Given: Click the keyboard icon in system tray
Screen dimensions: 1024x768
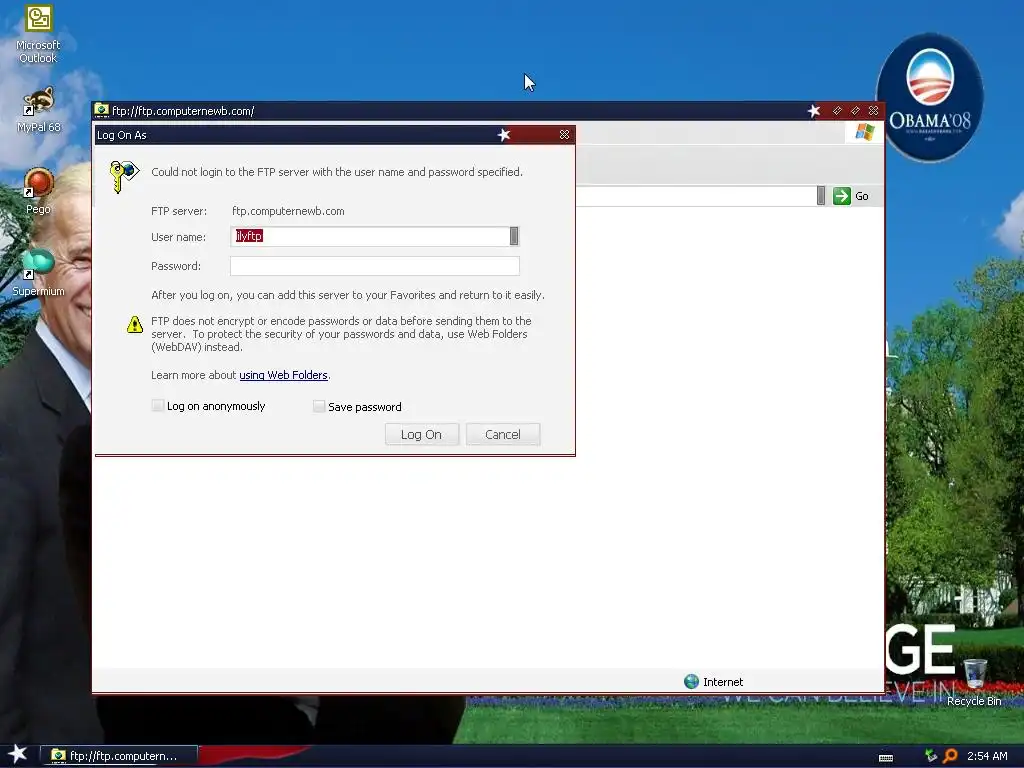Looking at the screenshot, I should coord(886,757).
